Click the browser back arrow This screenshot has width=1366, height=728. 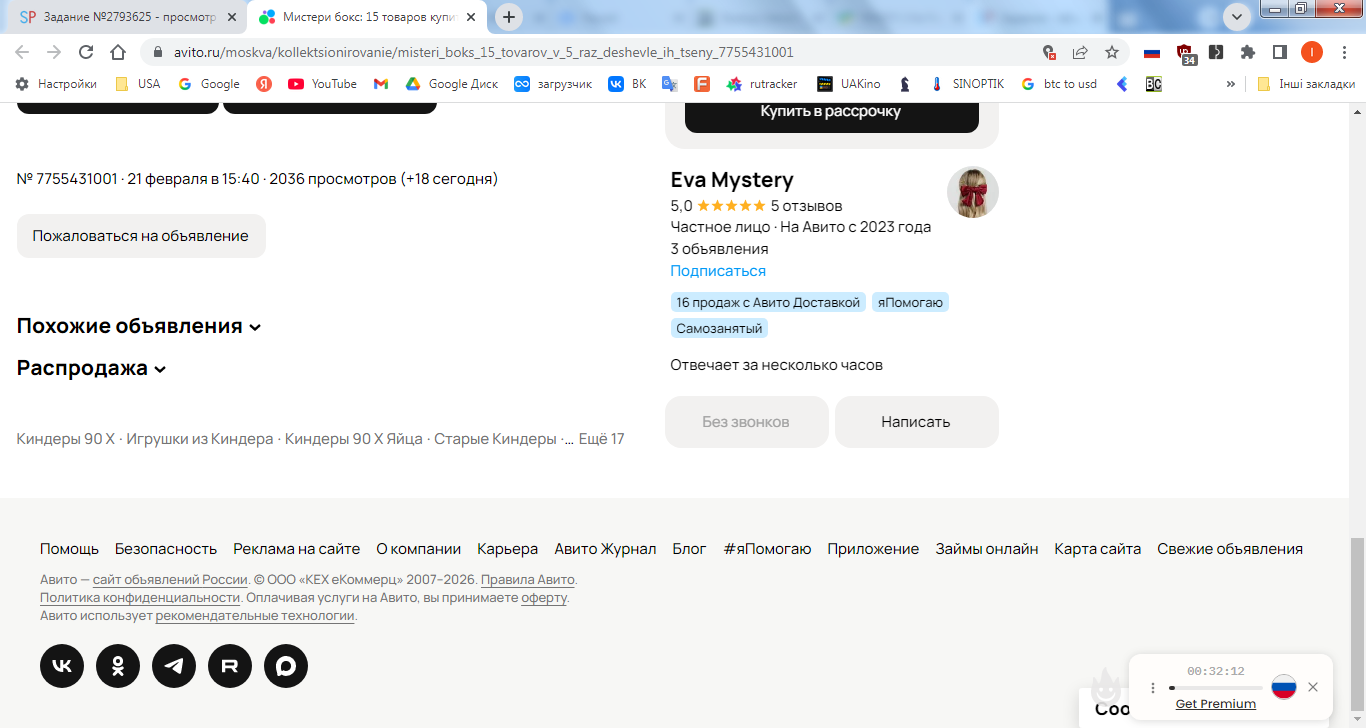22,52
